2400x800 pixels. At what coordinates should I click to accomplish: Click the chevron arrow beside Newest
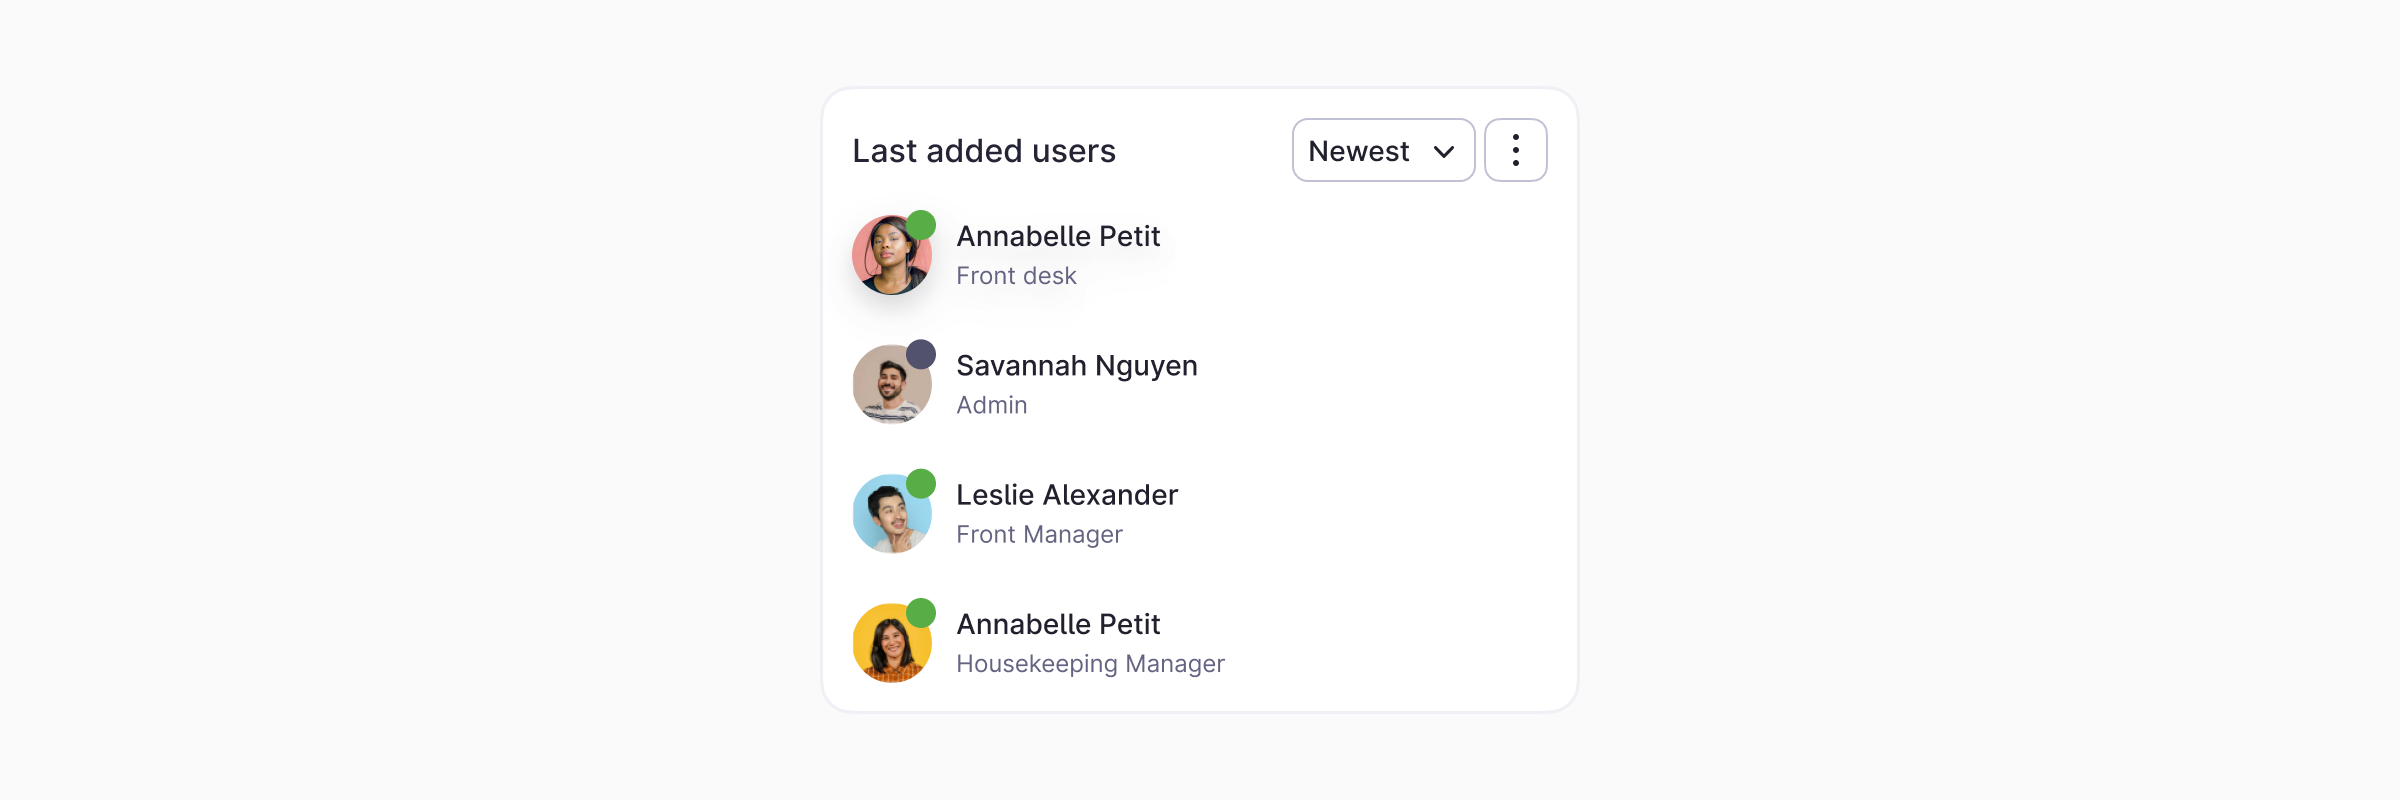[1443, 151]
